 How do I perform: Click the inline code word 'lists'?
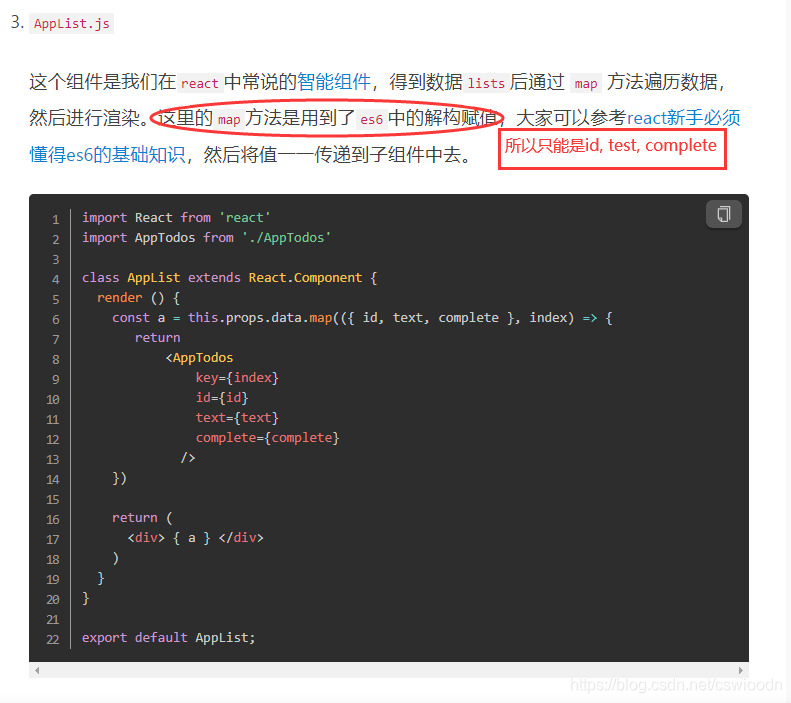click(x=486, y=83)
